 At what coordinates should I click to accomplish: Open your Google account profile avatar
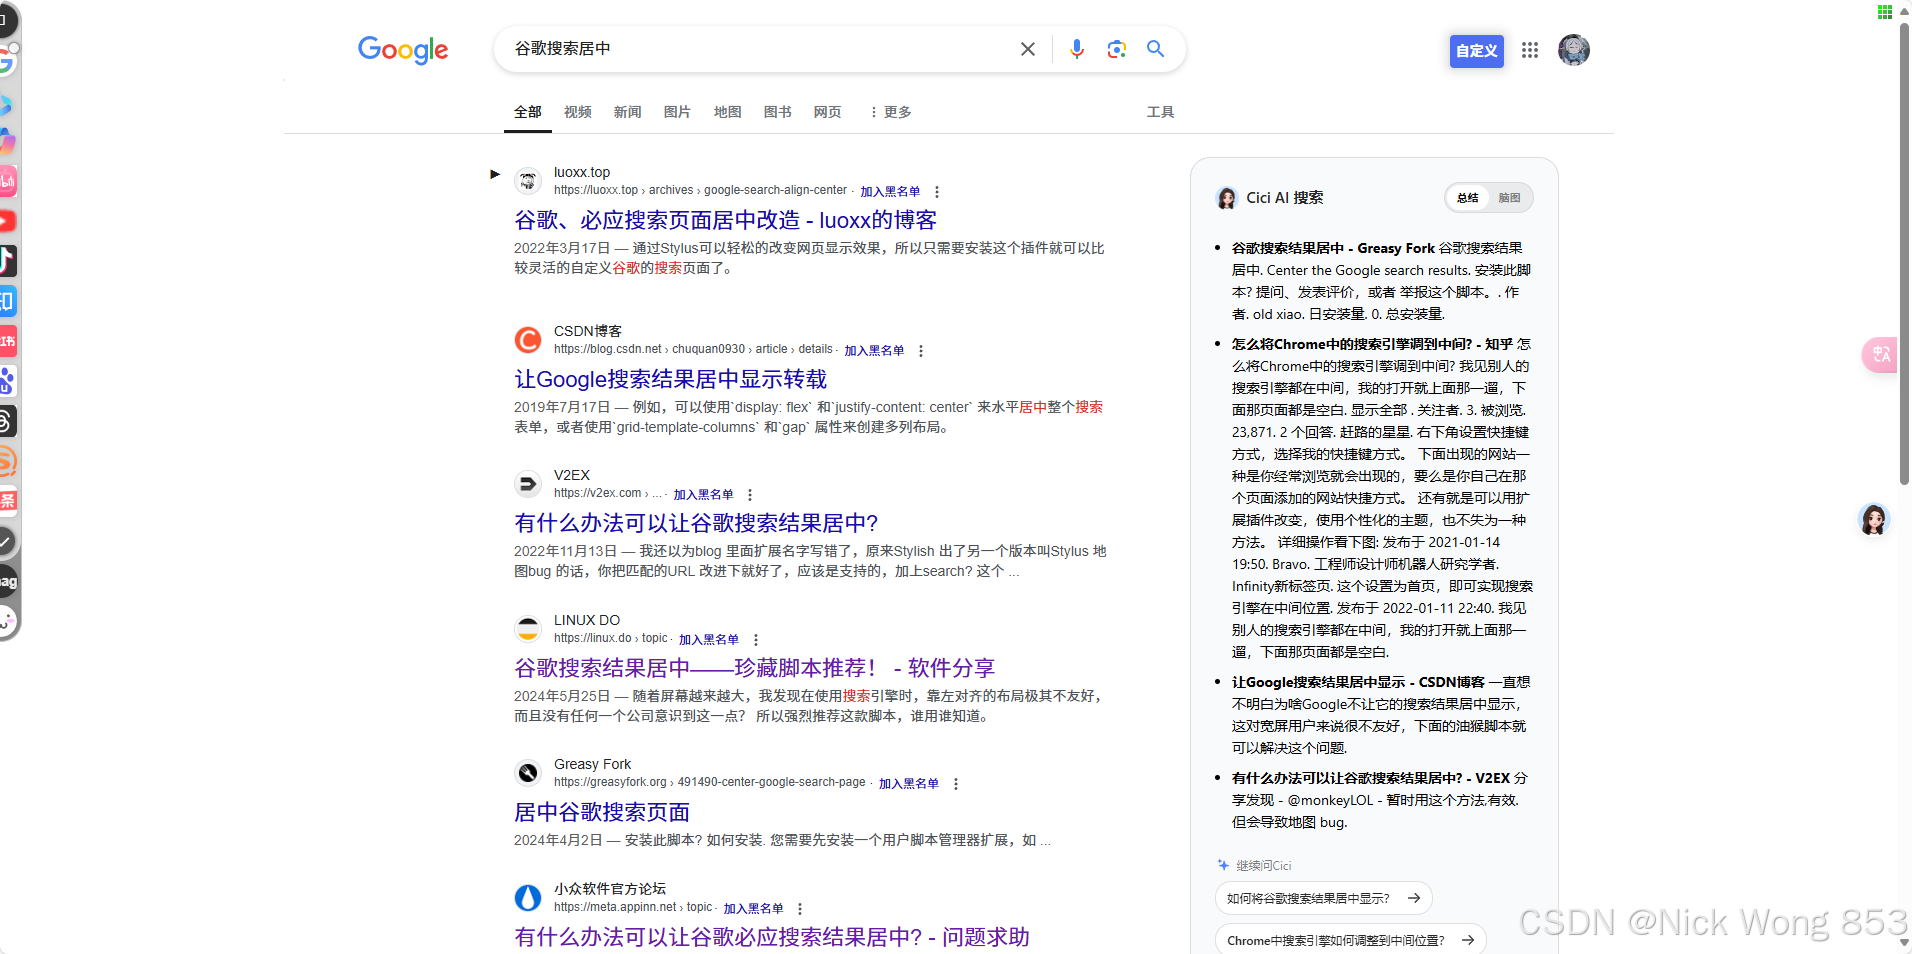pyautogui.click(x=1573, y=50)
